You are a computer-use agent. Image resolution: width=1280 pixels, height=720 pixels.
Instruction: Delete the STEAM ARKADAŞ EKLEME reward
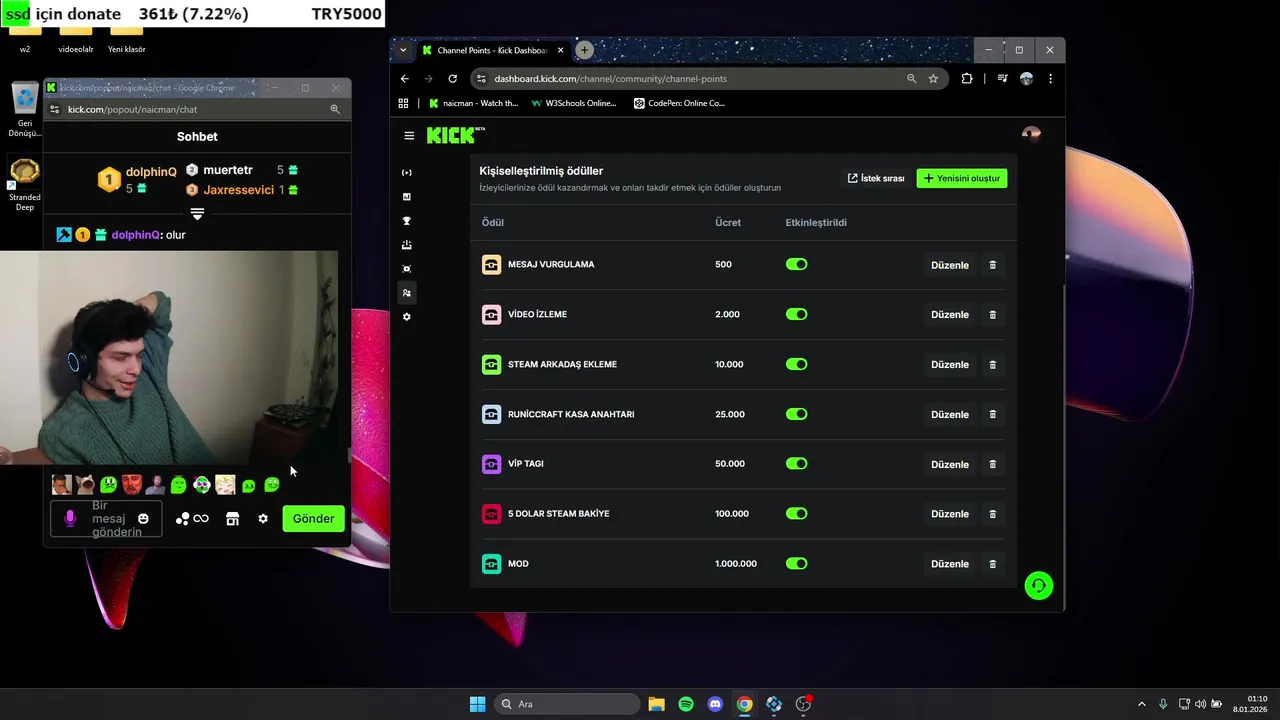pos(992,365)
